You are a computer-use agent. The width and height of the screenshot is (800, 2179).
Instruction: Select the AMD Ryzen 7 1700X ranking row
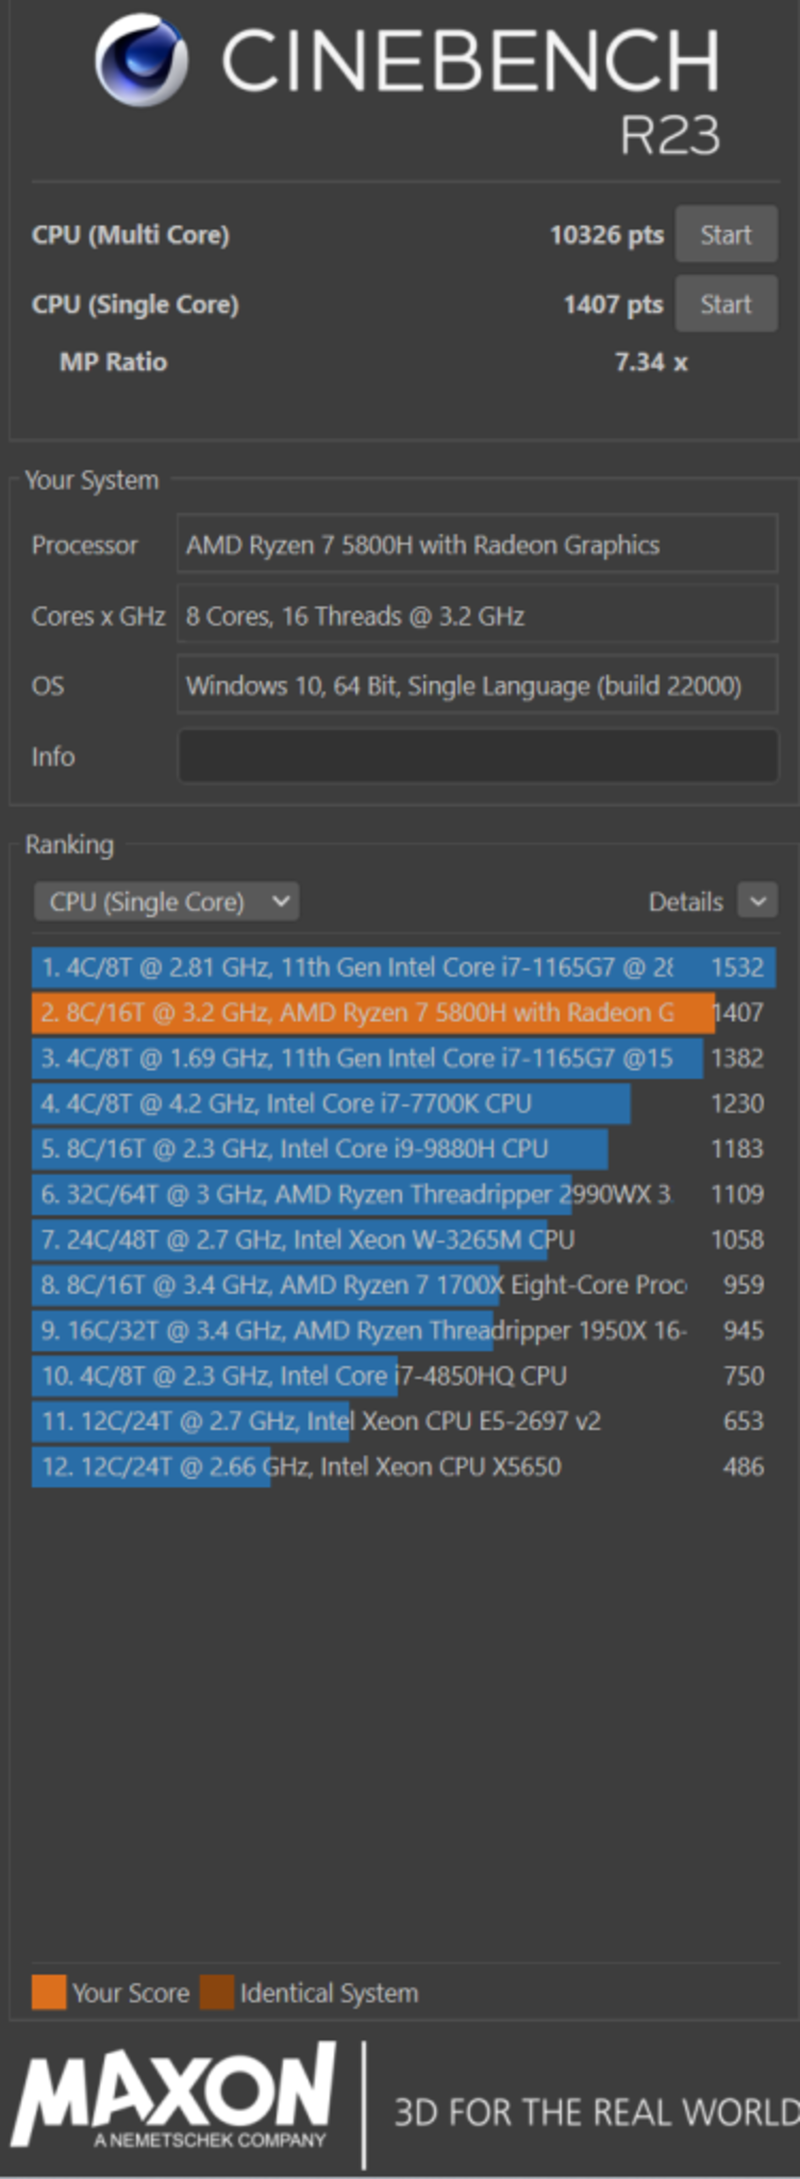pos(403,1284)
